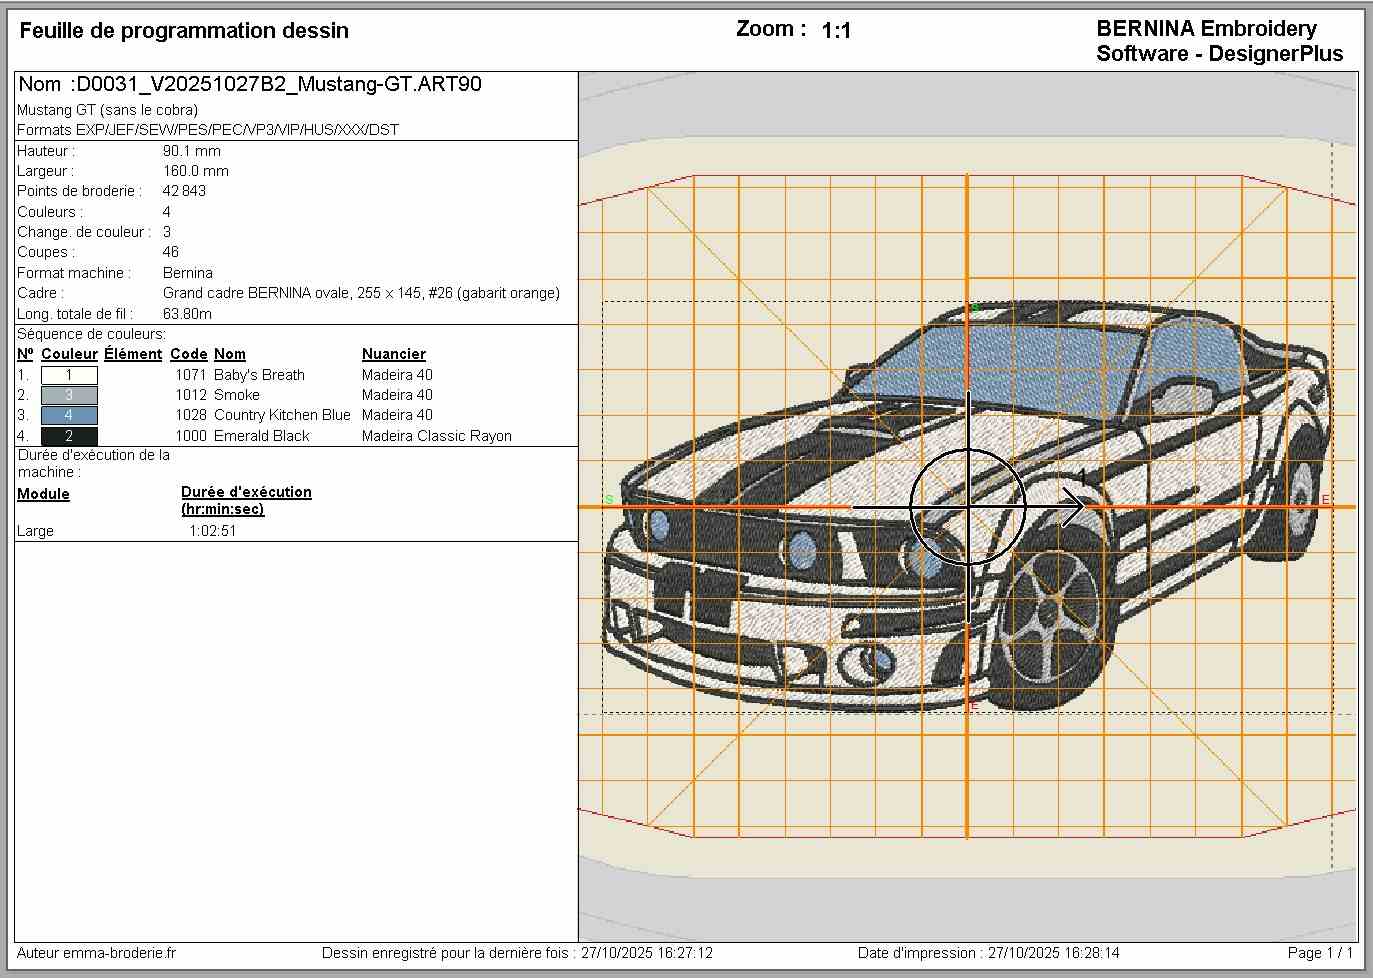The height and width of the screenshot is (978, 1373).
Task: Click the Séquence de couleurs label
Action: pos(91,334)
